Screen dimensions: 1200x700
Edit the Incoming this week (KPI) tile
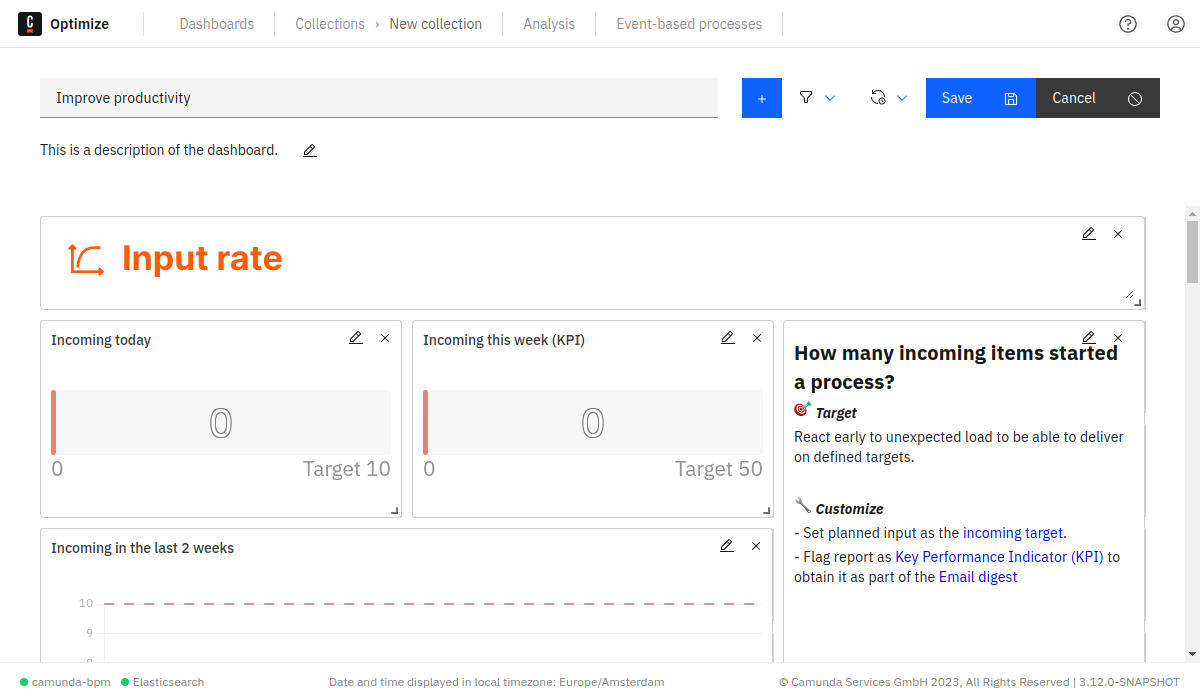(x=727, y=338)
